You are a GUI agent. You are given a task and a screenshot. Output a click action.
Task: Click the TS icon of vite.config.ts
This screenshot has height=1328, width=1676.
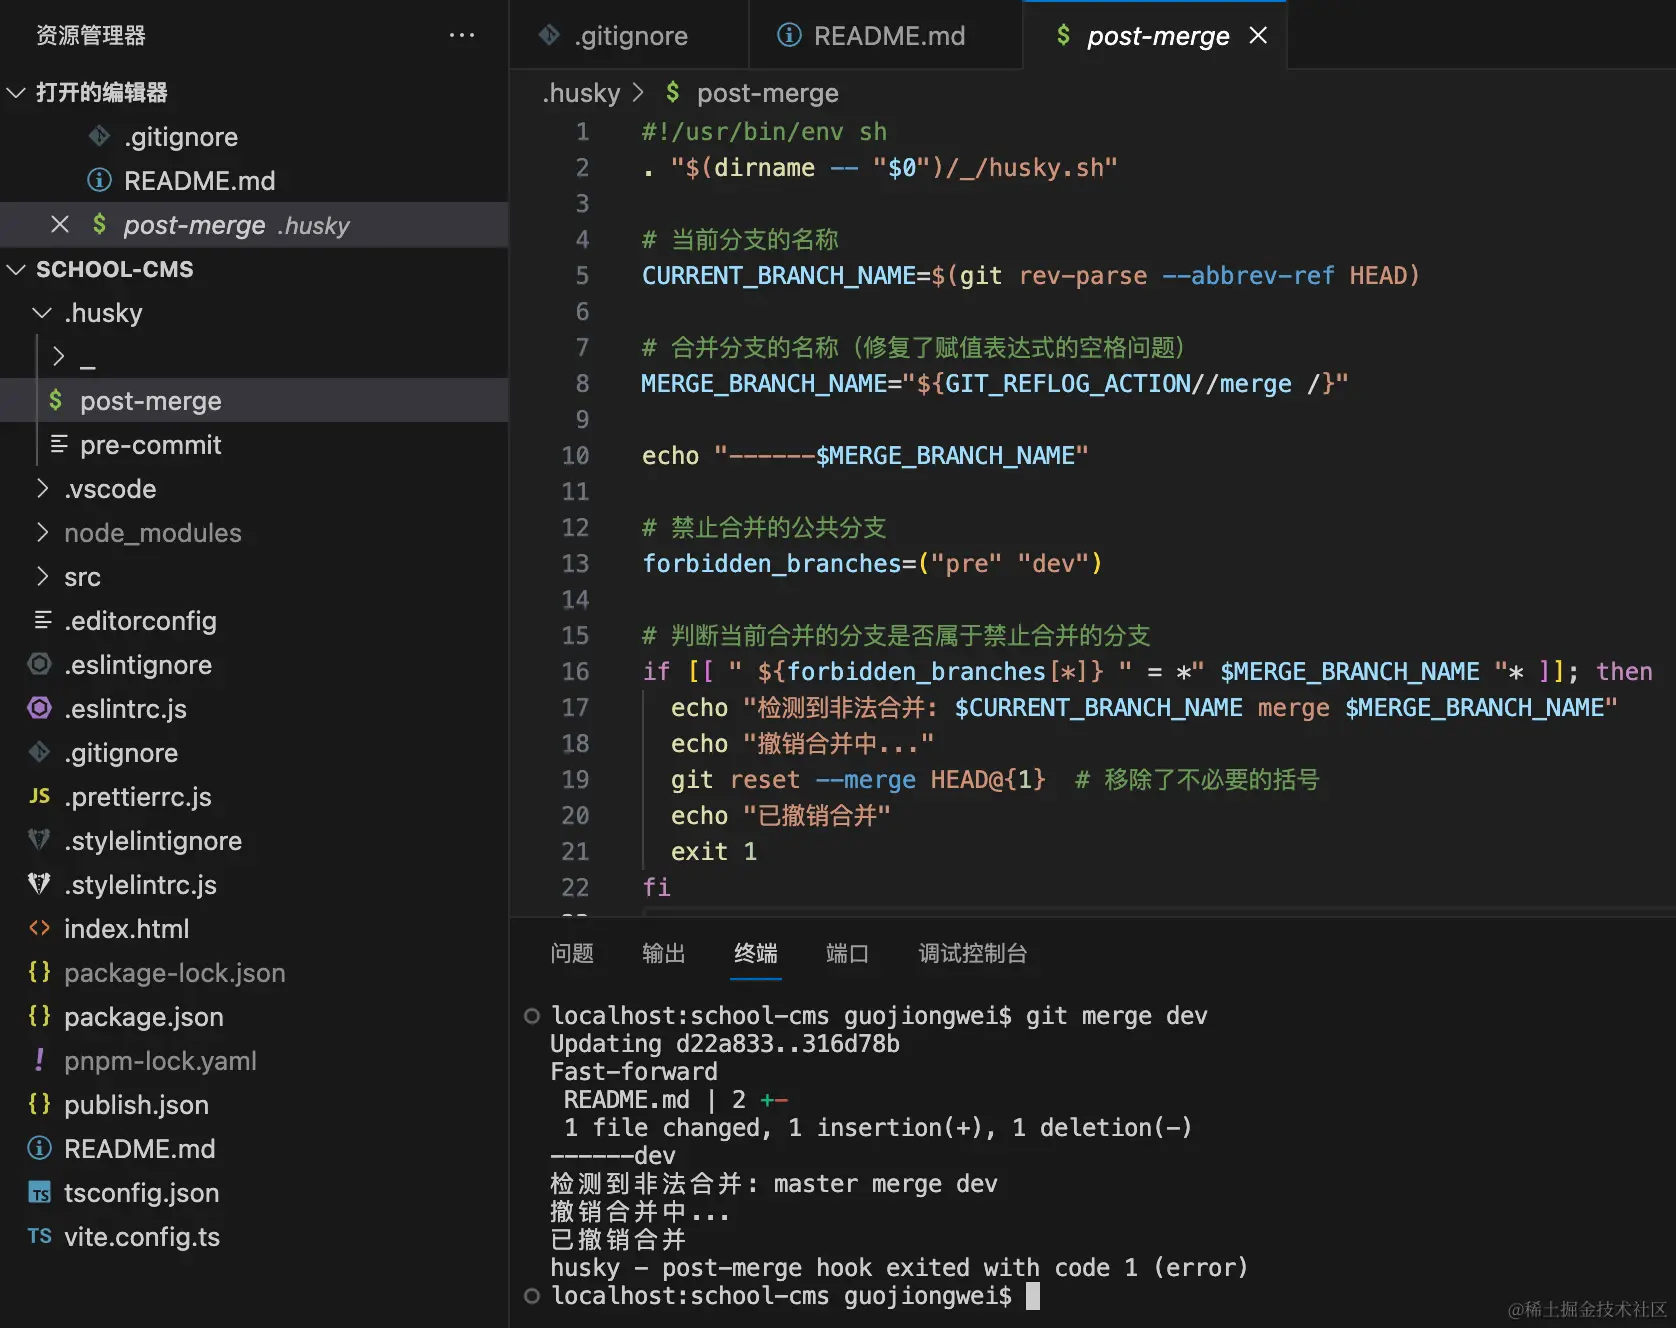click(39, 1236)
